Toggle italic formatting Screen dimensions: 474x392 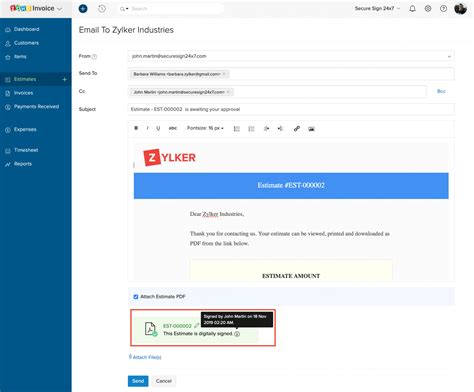coord(147,128)
